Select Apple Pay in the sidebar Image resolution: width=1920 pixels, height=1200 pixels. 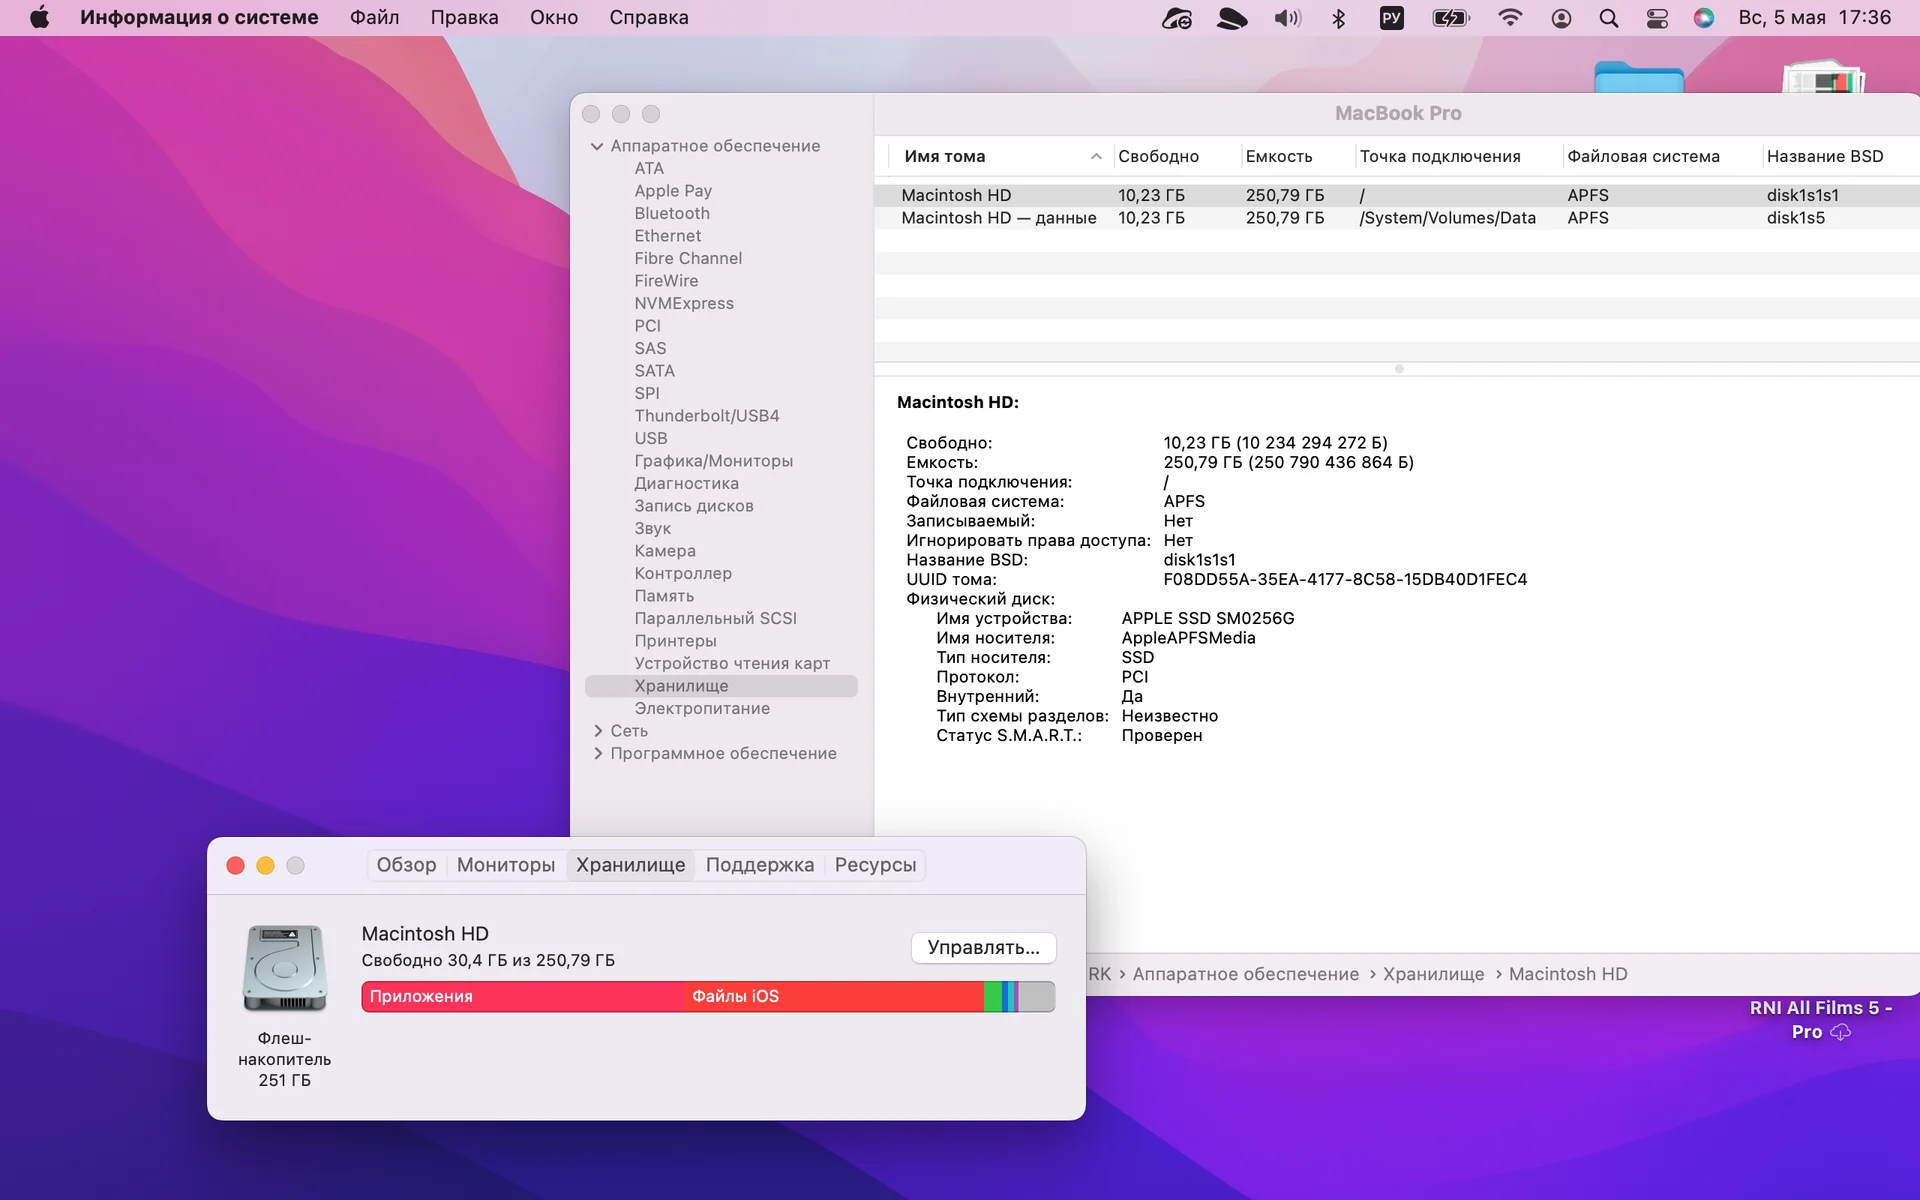point(673,191)
